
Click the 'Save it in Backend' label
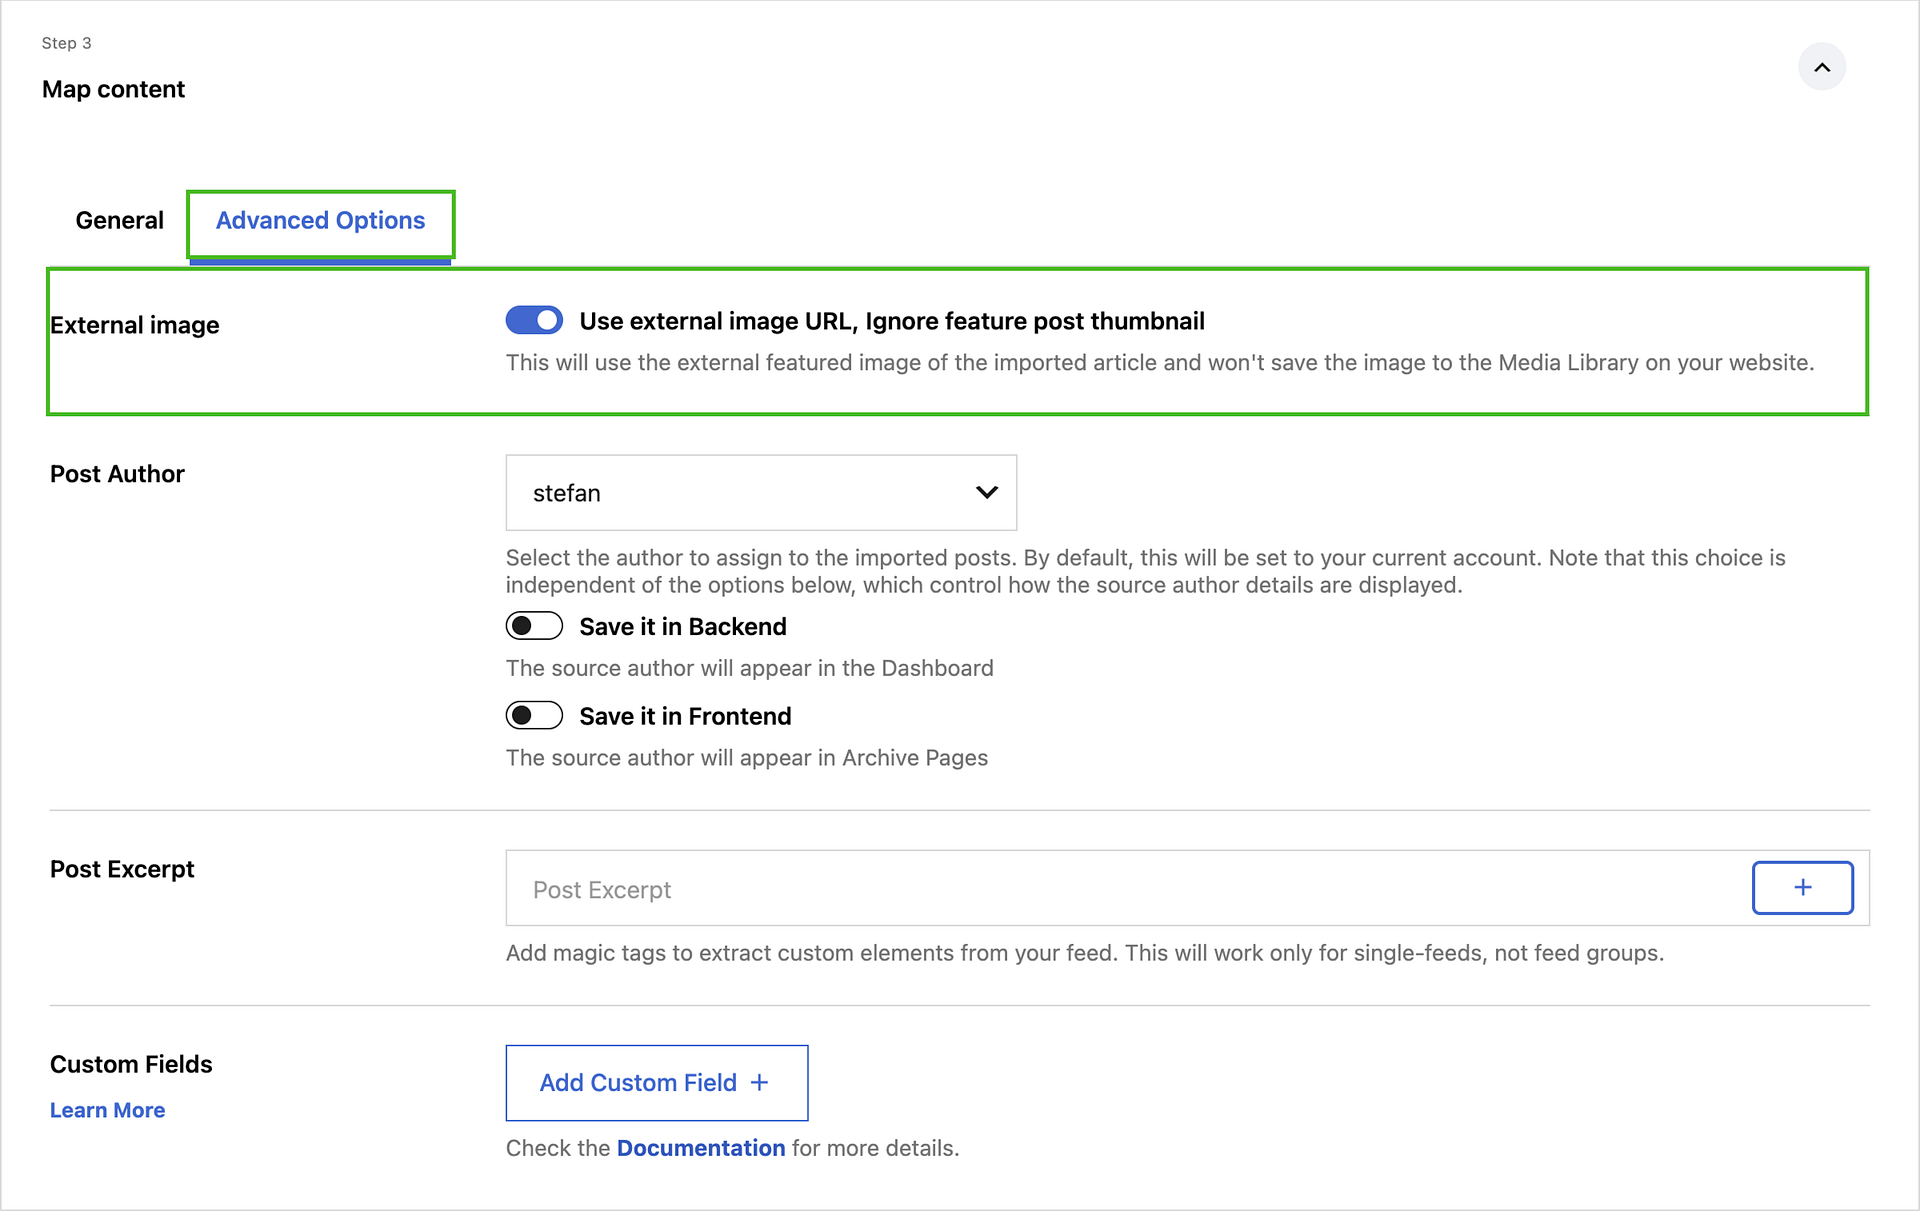(683, 627)
